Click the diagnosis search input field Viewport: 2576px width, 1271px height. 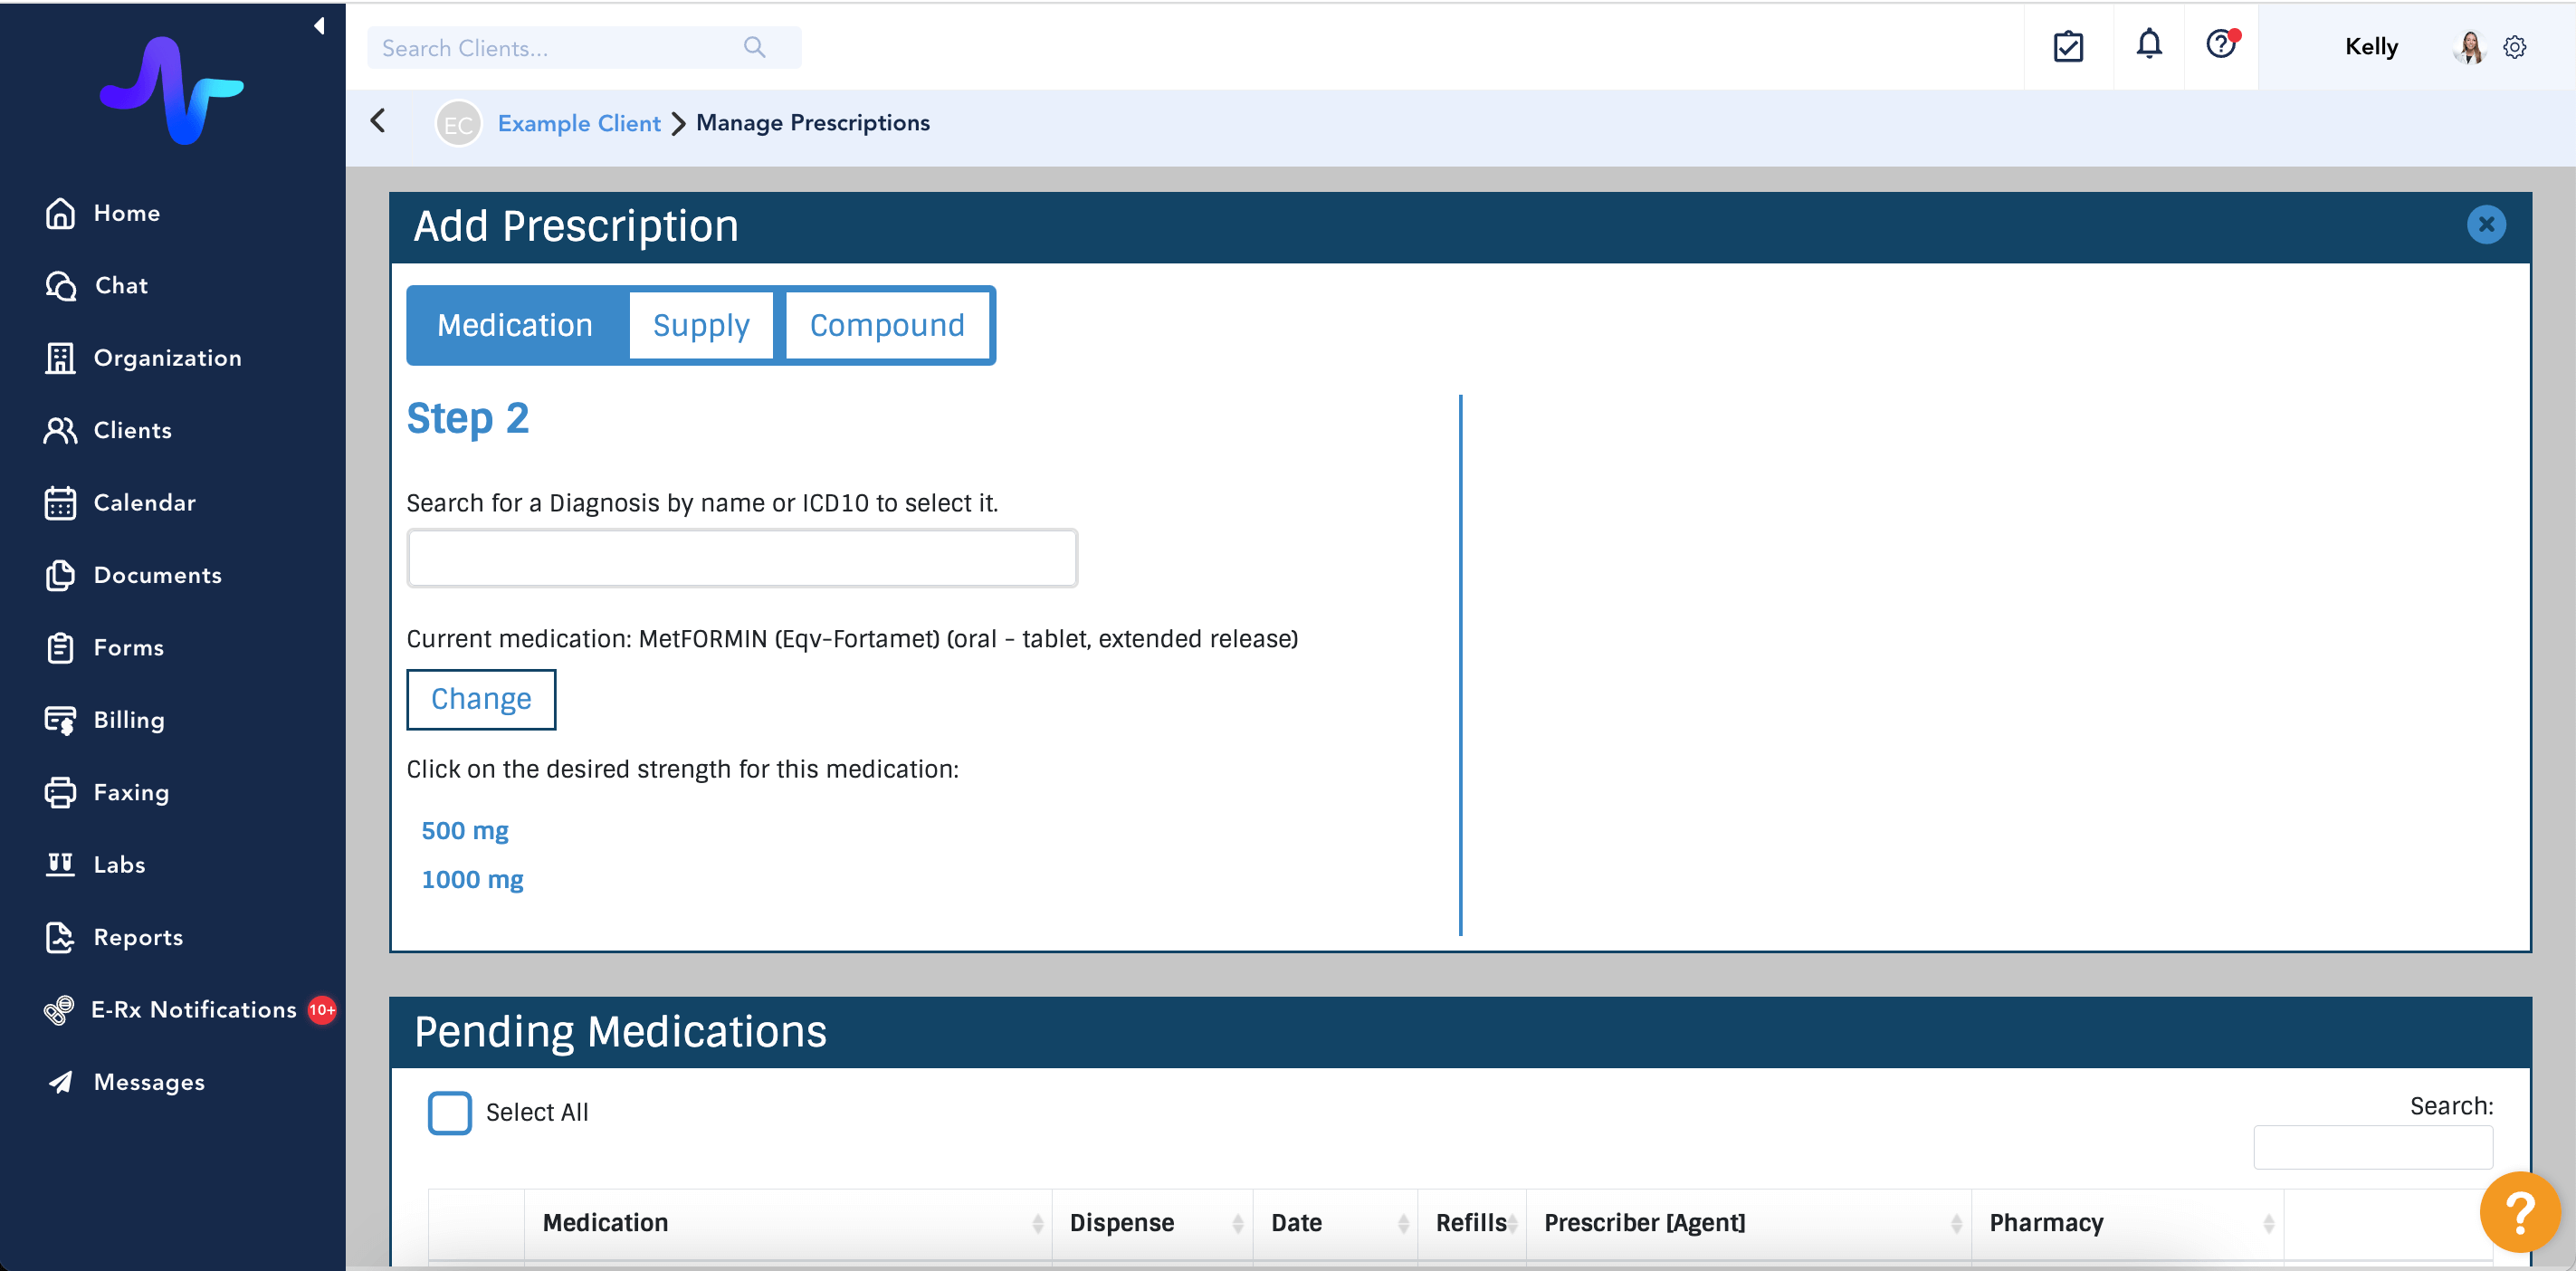742,557
